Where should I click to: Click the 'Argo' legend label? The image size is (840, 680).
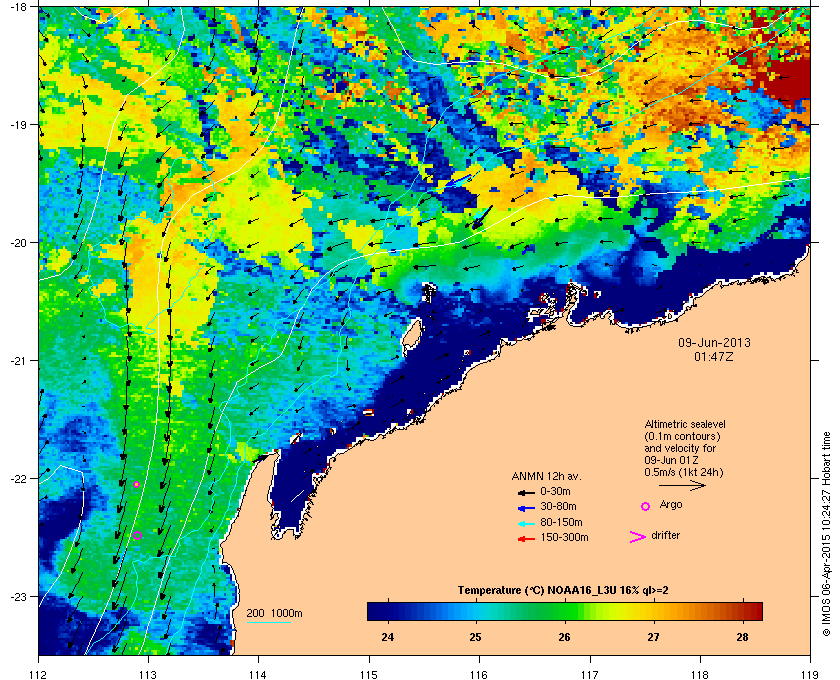click(671, 504)
